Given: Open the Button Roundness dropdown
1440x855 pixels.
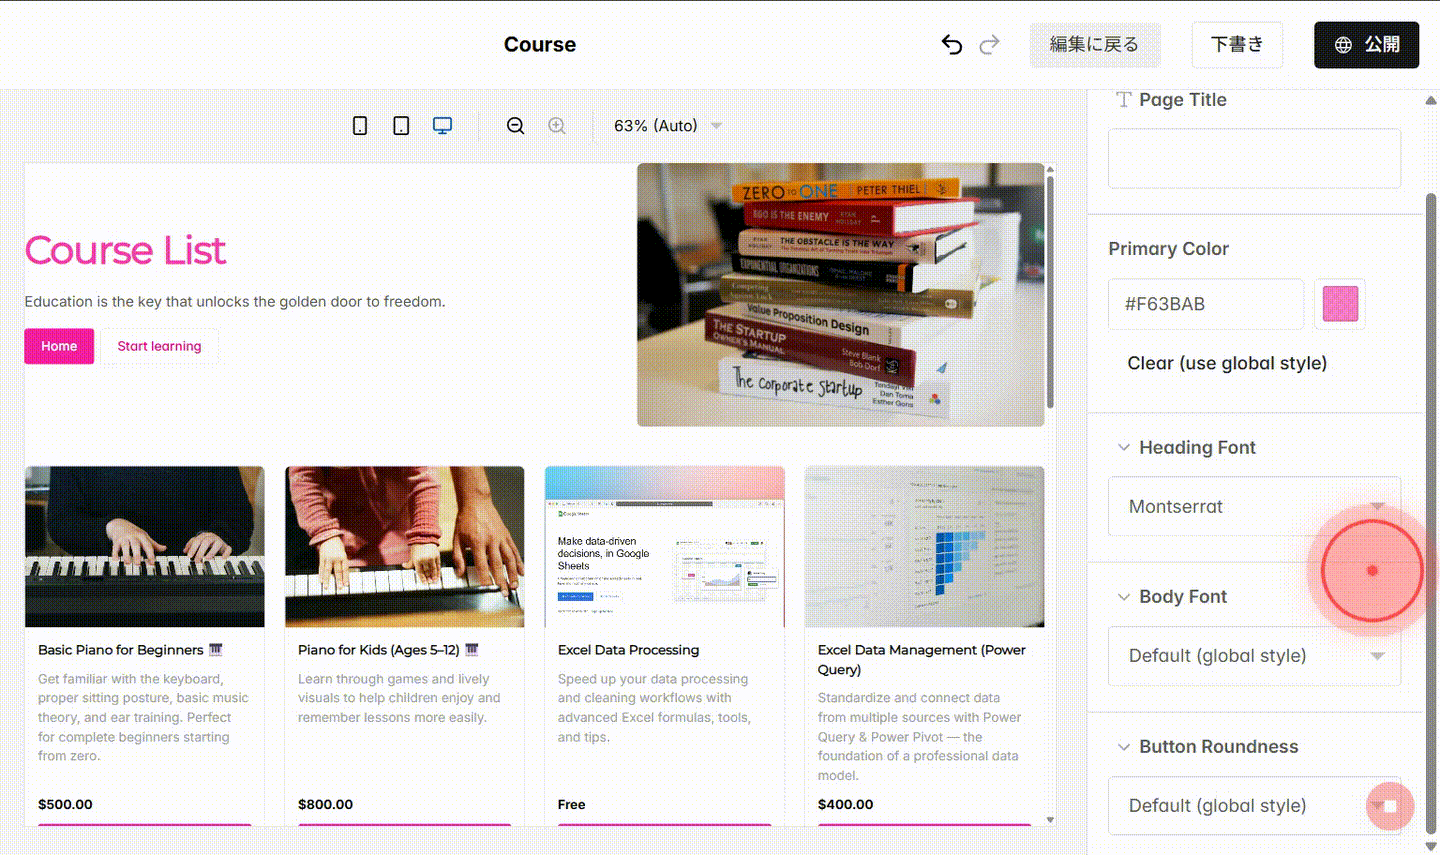Looking at the screenshot, I should pyautogui.click(x=1254, y=806).
